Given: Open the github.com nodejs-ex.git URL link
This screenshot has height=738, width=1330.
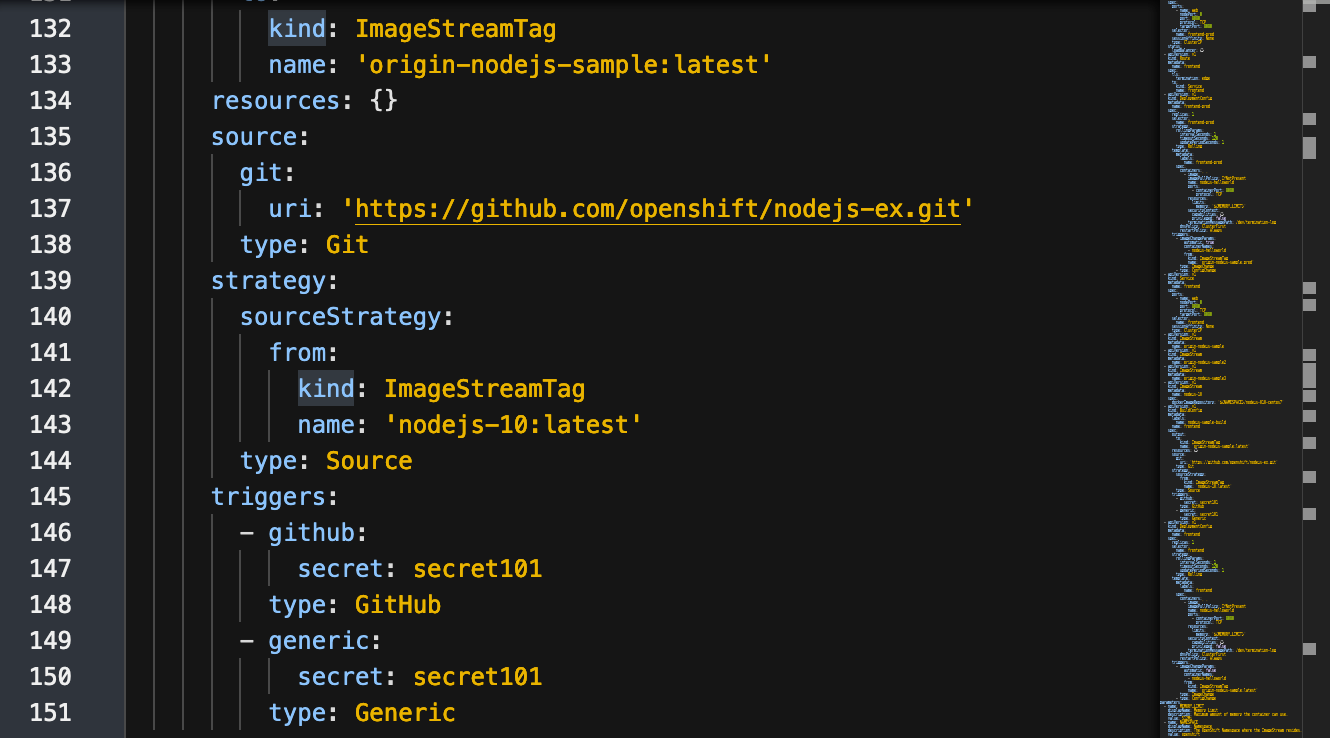Looking at the screenshot, I should (x=657, y=209).
